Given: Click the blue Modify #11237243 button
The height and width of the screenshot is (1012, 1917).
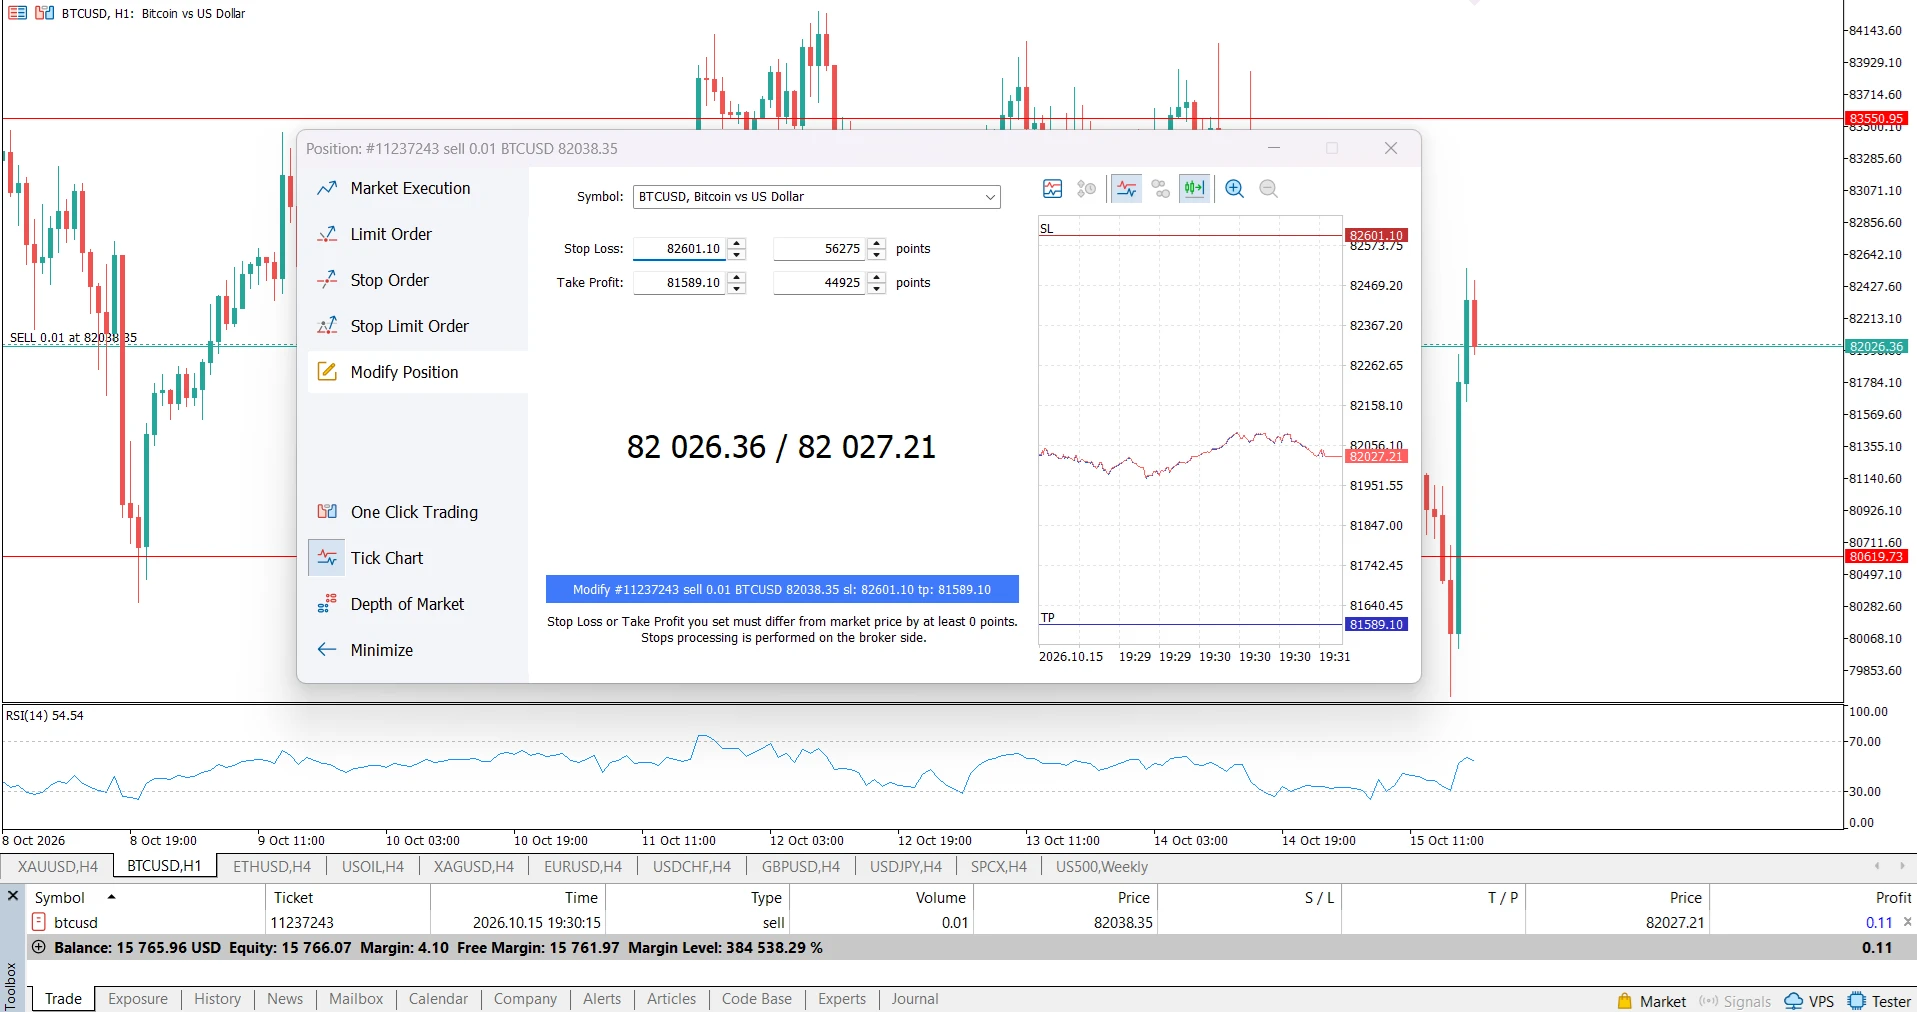Looking at the screenshot, I should [782, 589].
